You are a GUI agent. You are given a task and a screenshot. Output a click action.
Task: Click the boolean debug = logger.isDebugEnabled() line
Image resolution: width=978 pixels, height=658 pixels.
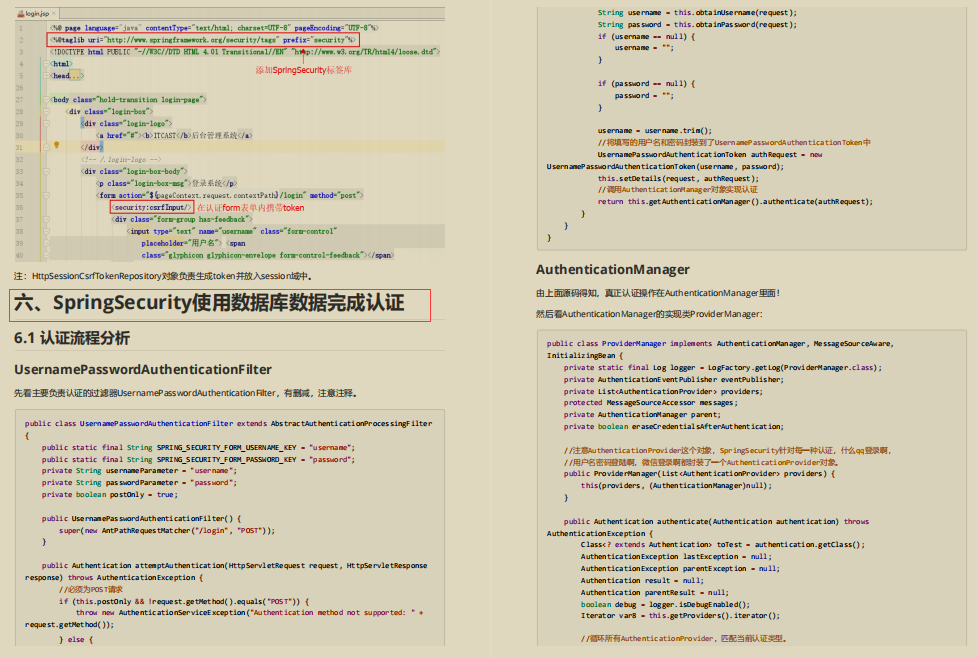point(666,604)
